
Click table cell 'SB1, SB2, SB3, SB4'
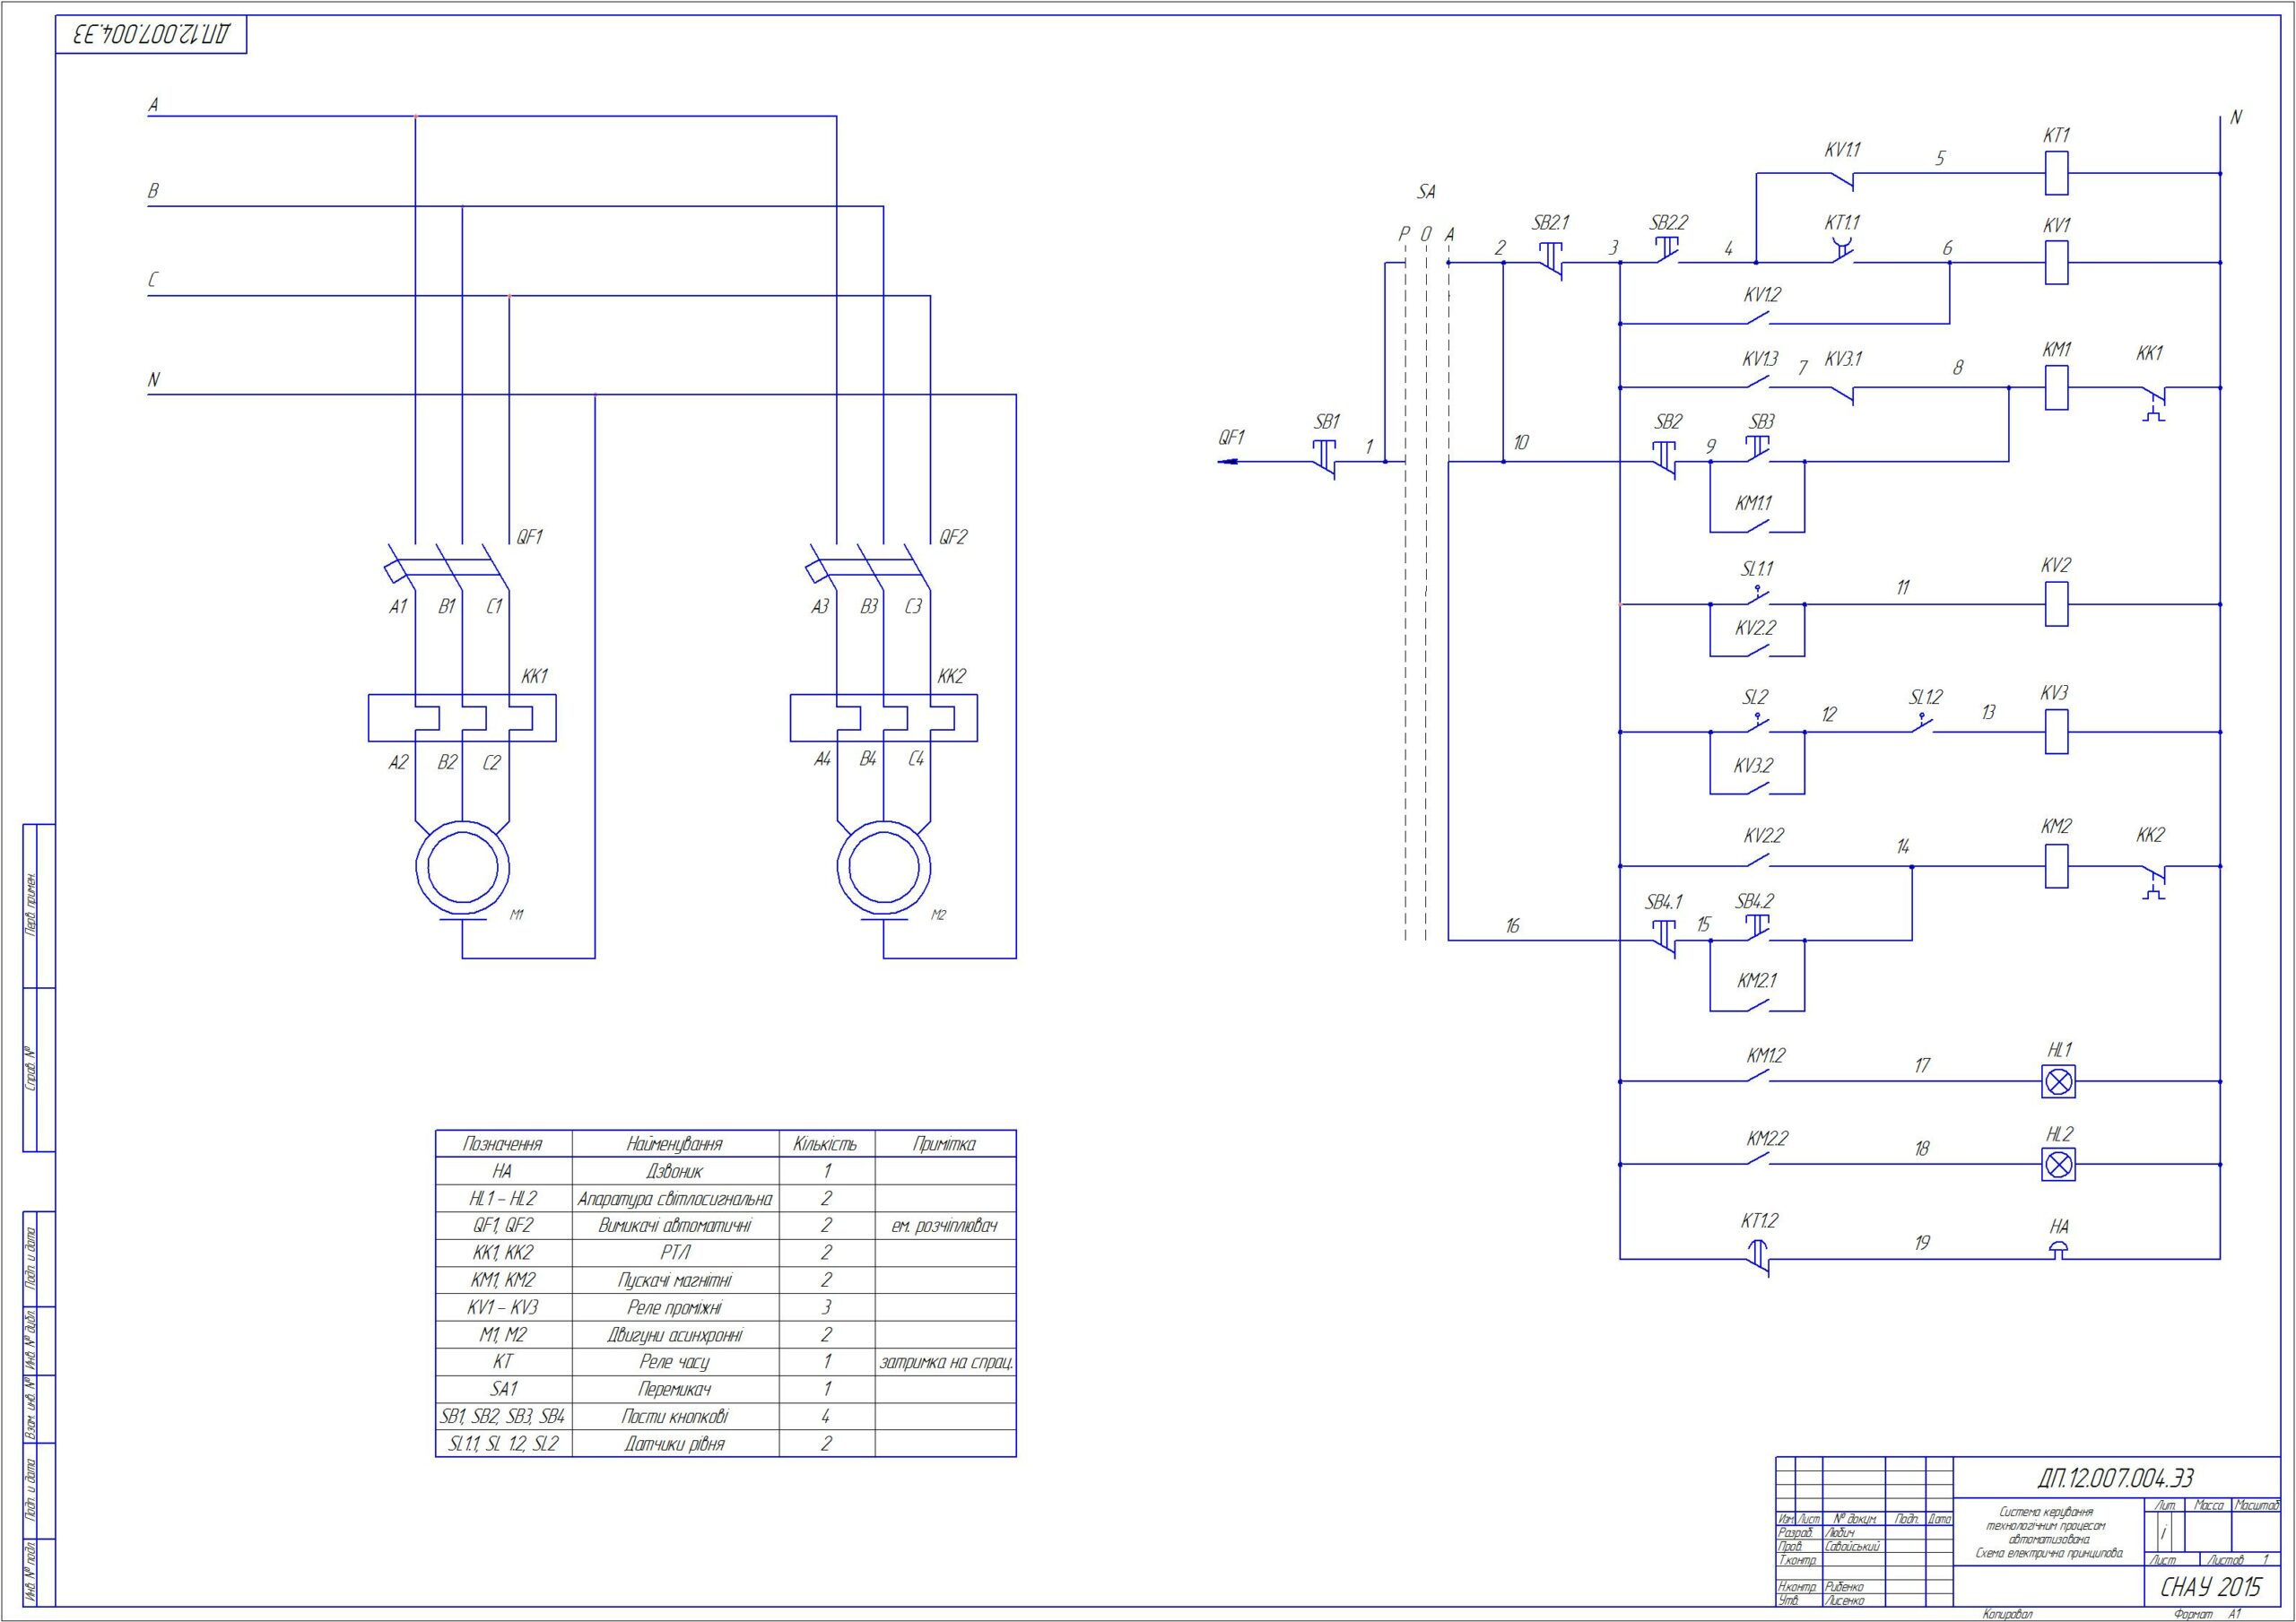point(503,1416)
